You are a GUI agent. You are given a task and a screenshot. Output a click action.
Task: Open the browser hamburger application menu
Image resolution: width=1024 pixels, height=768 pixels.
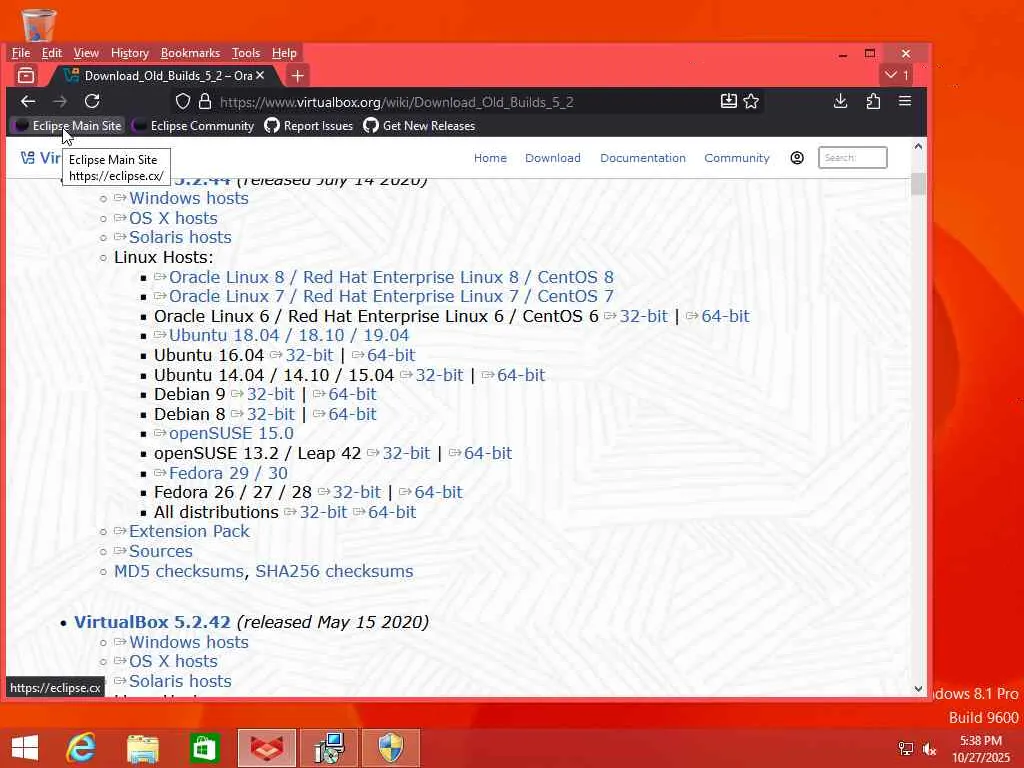(904, 101)
